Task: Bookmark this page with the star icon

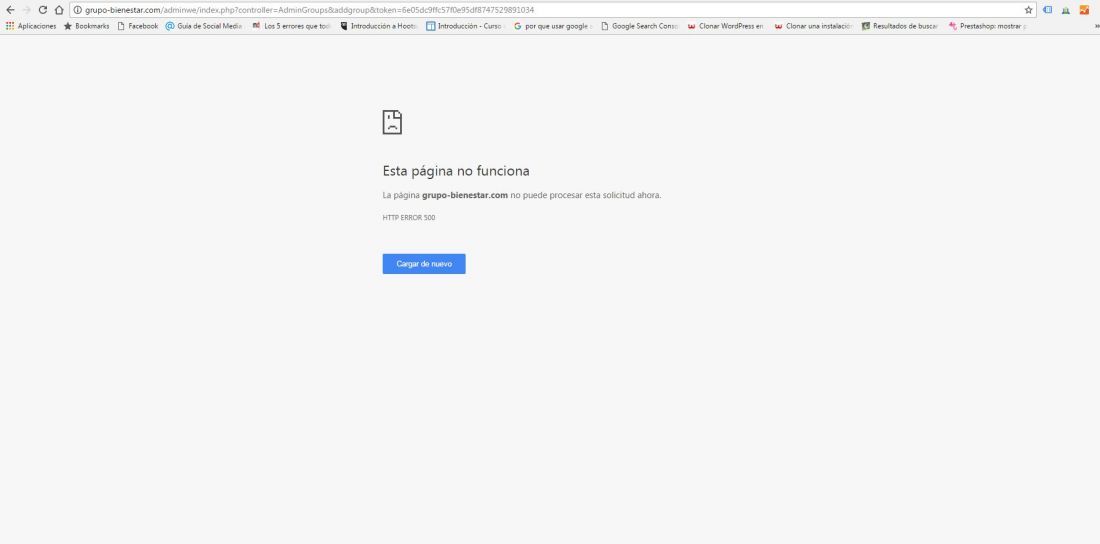Action: [x=1028, y=10]
